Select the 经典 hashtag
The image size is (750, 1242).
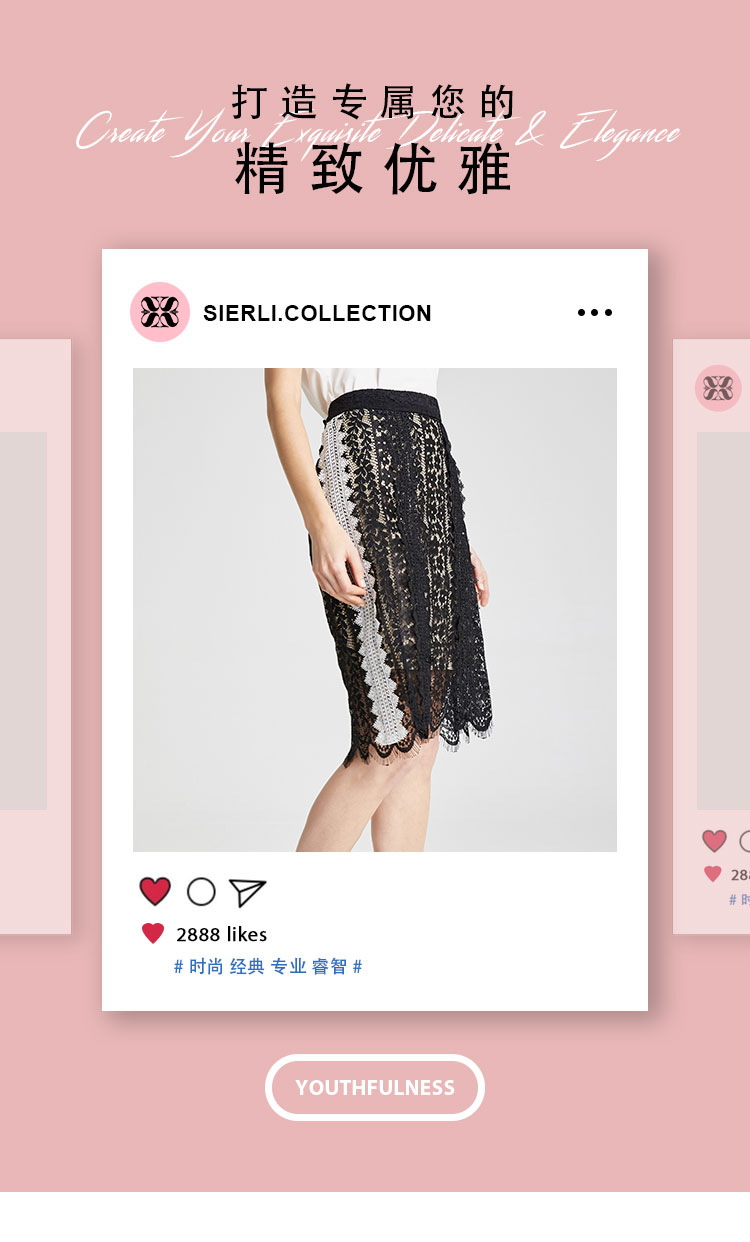[x=248, y=967]
